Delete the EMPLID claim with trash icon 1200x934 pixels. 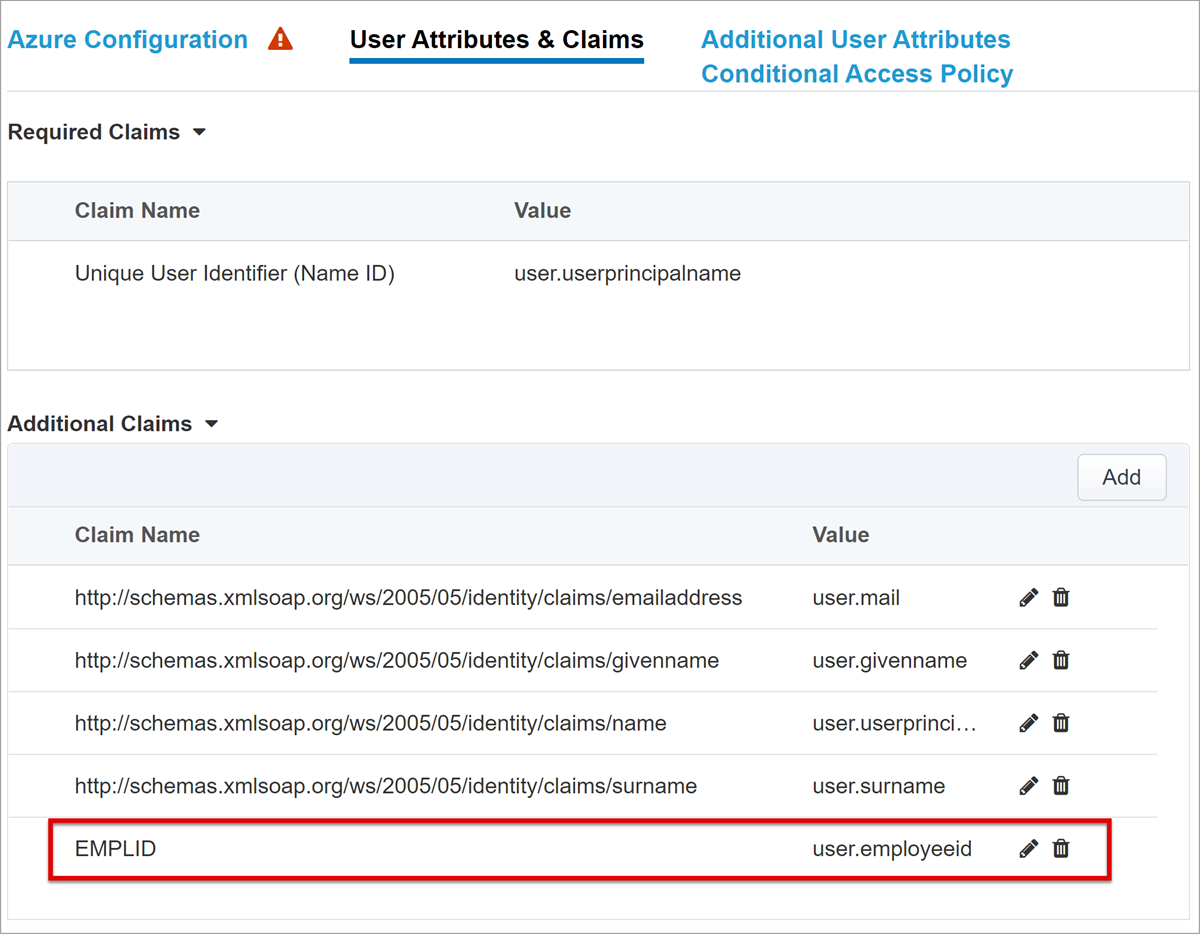1061,849
